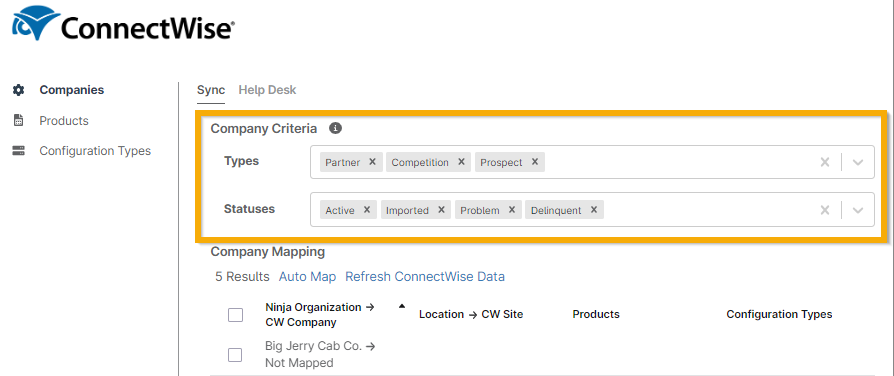Image resolution: width=894 pixels, height=376 pixels.
Task: Click the Statuses field label
Action: pos(249,209)
